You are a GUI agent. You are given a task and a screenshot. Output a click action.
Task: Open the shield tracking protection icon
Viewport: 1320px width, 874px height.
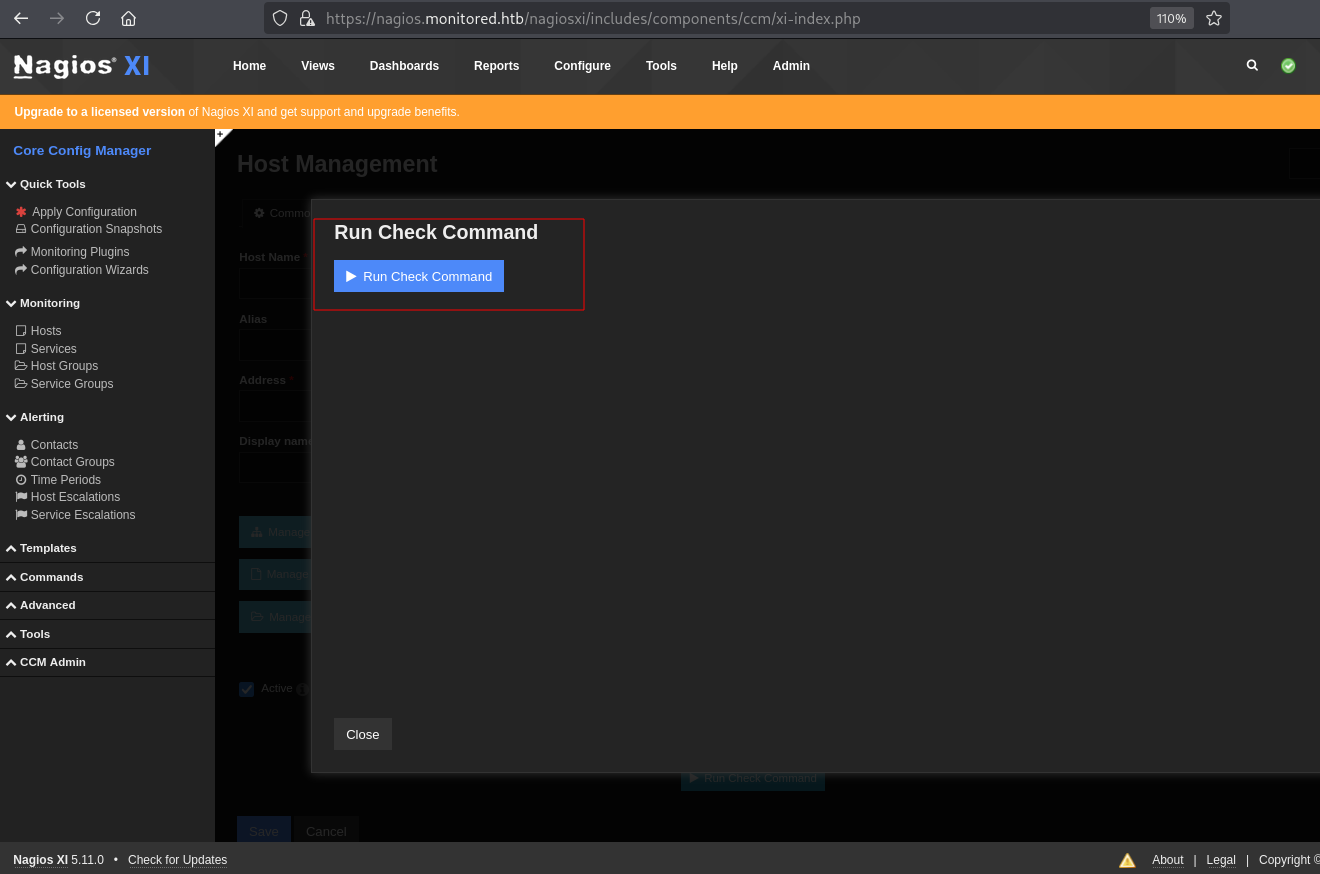pos(280,18)
